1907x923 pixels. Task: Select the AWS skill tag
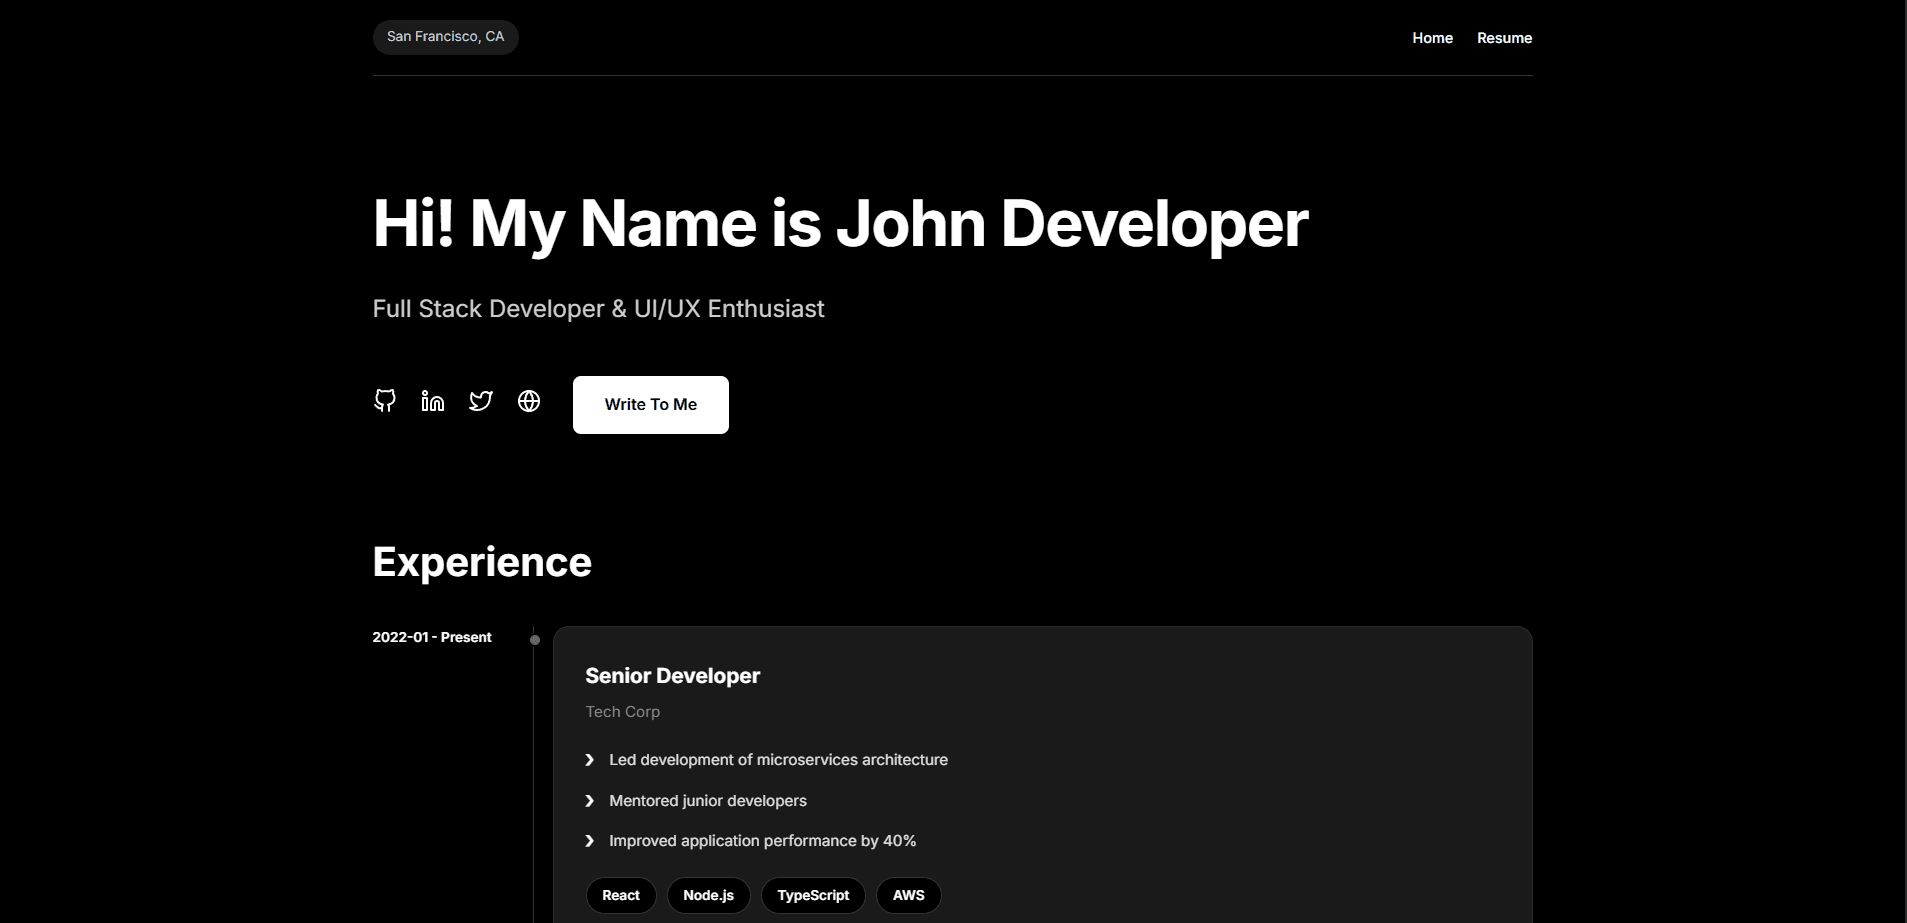pos(908,895)
